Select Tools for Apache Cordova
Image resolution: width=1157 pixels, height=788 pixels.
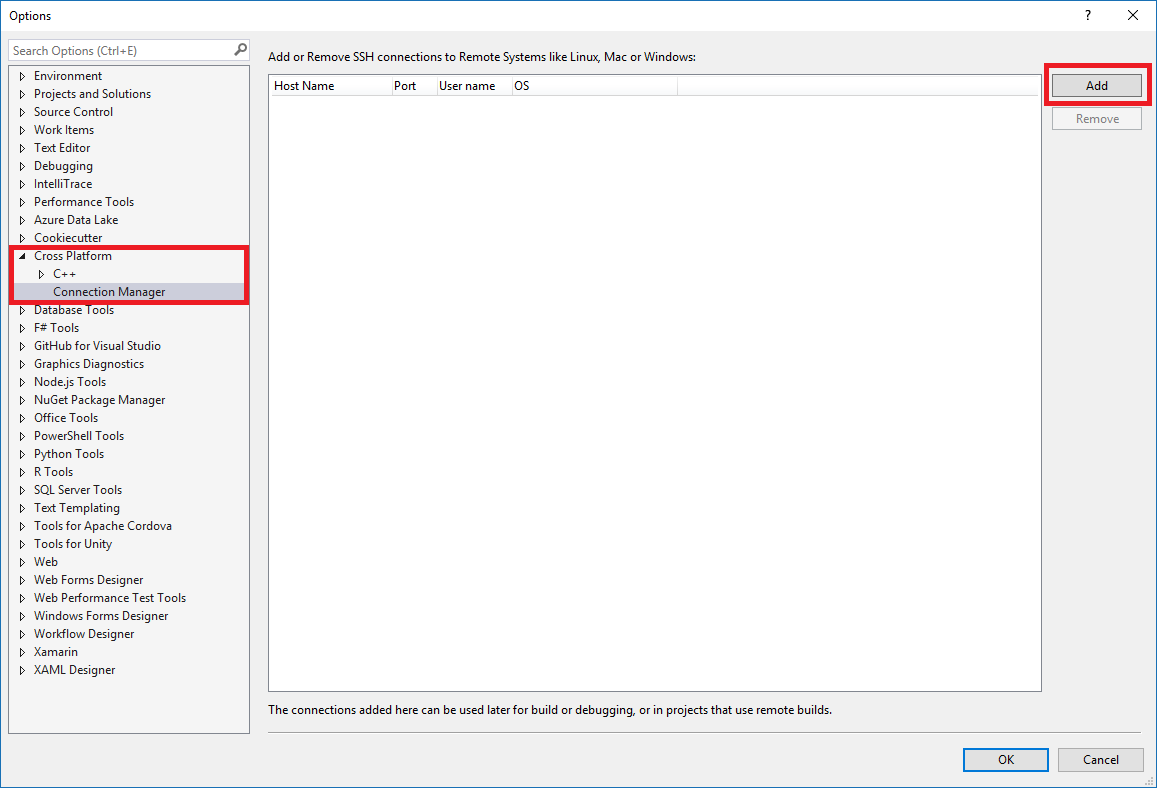point(102,526)
